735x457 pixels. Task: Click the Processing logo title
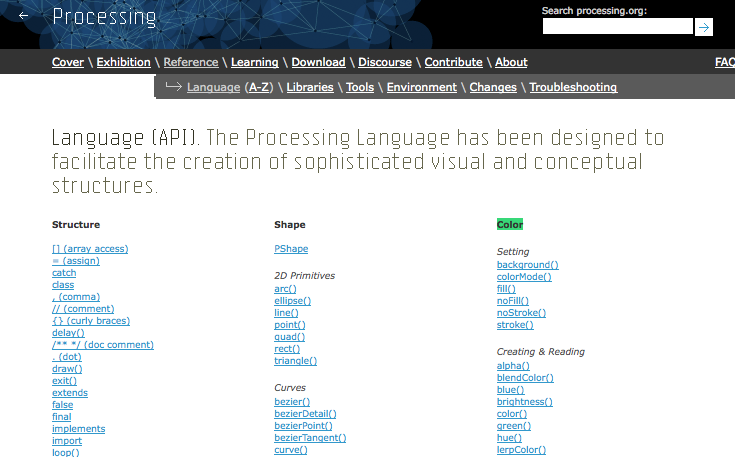coord(104,17)
